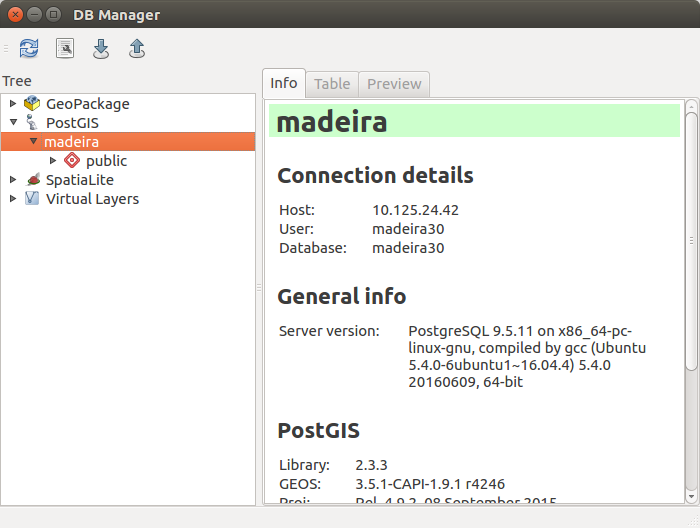700x528 pixels.
Task: Click the GEOS value 3.5.1-CAPI-1.9.1 r4246
Action: coord(430,484)
